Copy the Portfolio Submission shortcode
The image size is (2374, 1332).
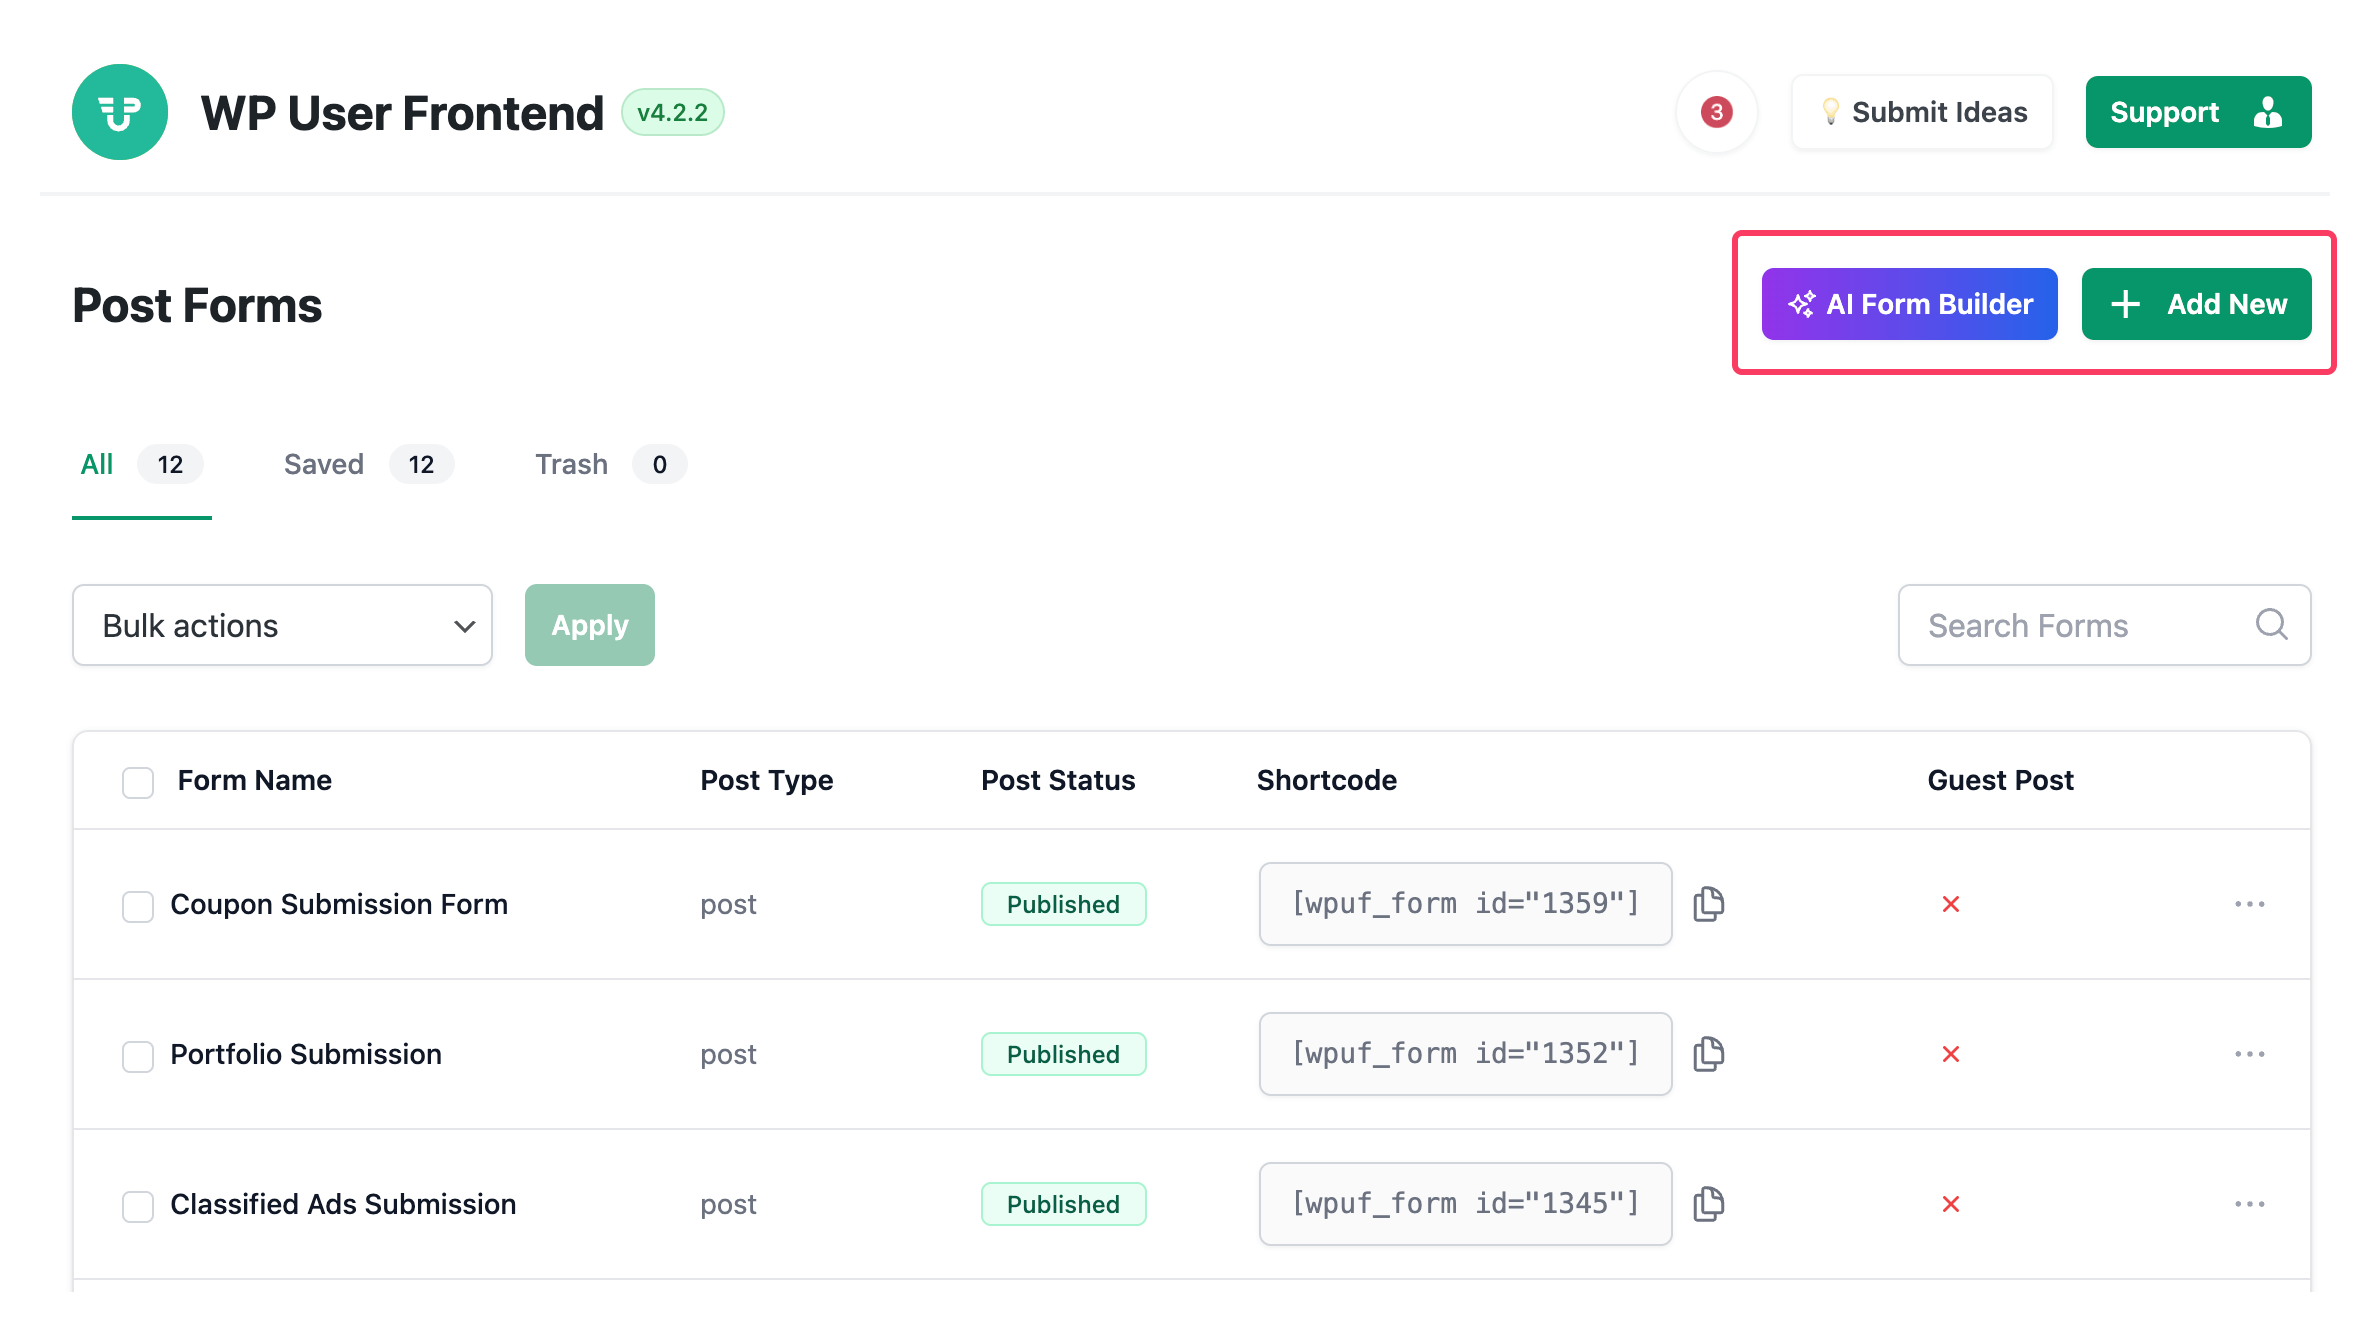[1709, 1053]
